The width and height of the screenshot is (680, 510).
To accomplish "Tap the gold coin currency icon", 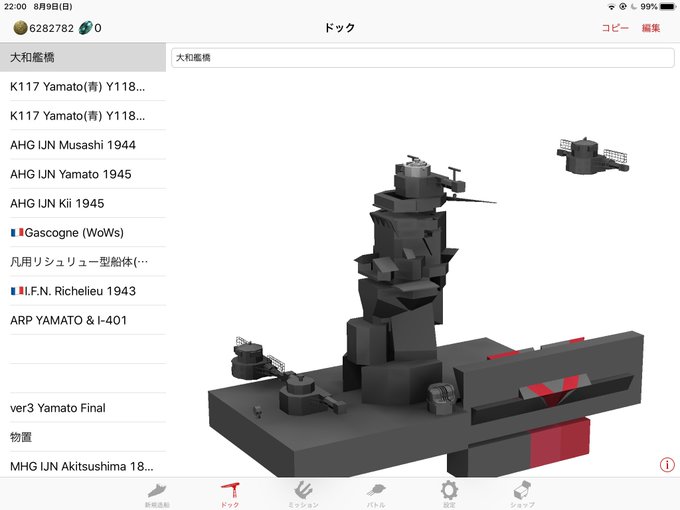I will coord(20,28).
